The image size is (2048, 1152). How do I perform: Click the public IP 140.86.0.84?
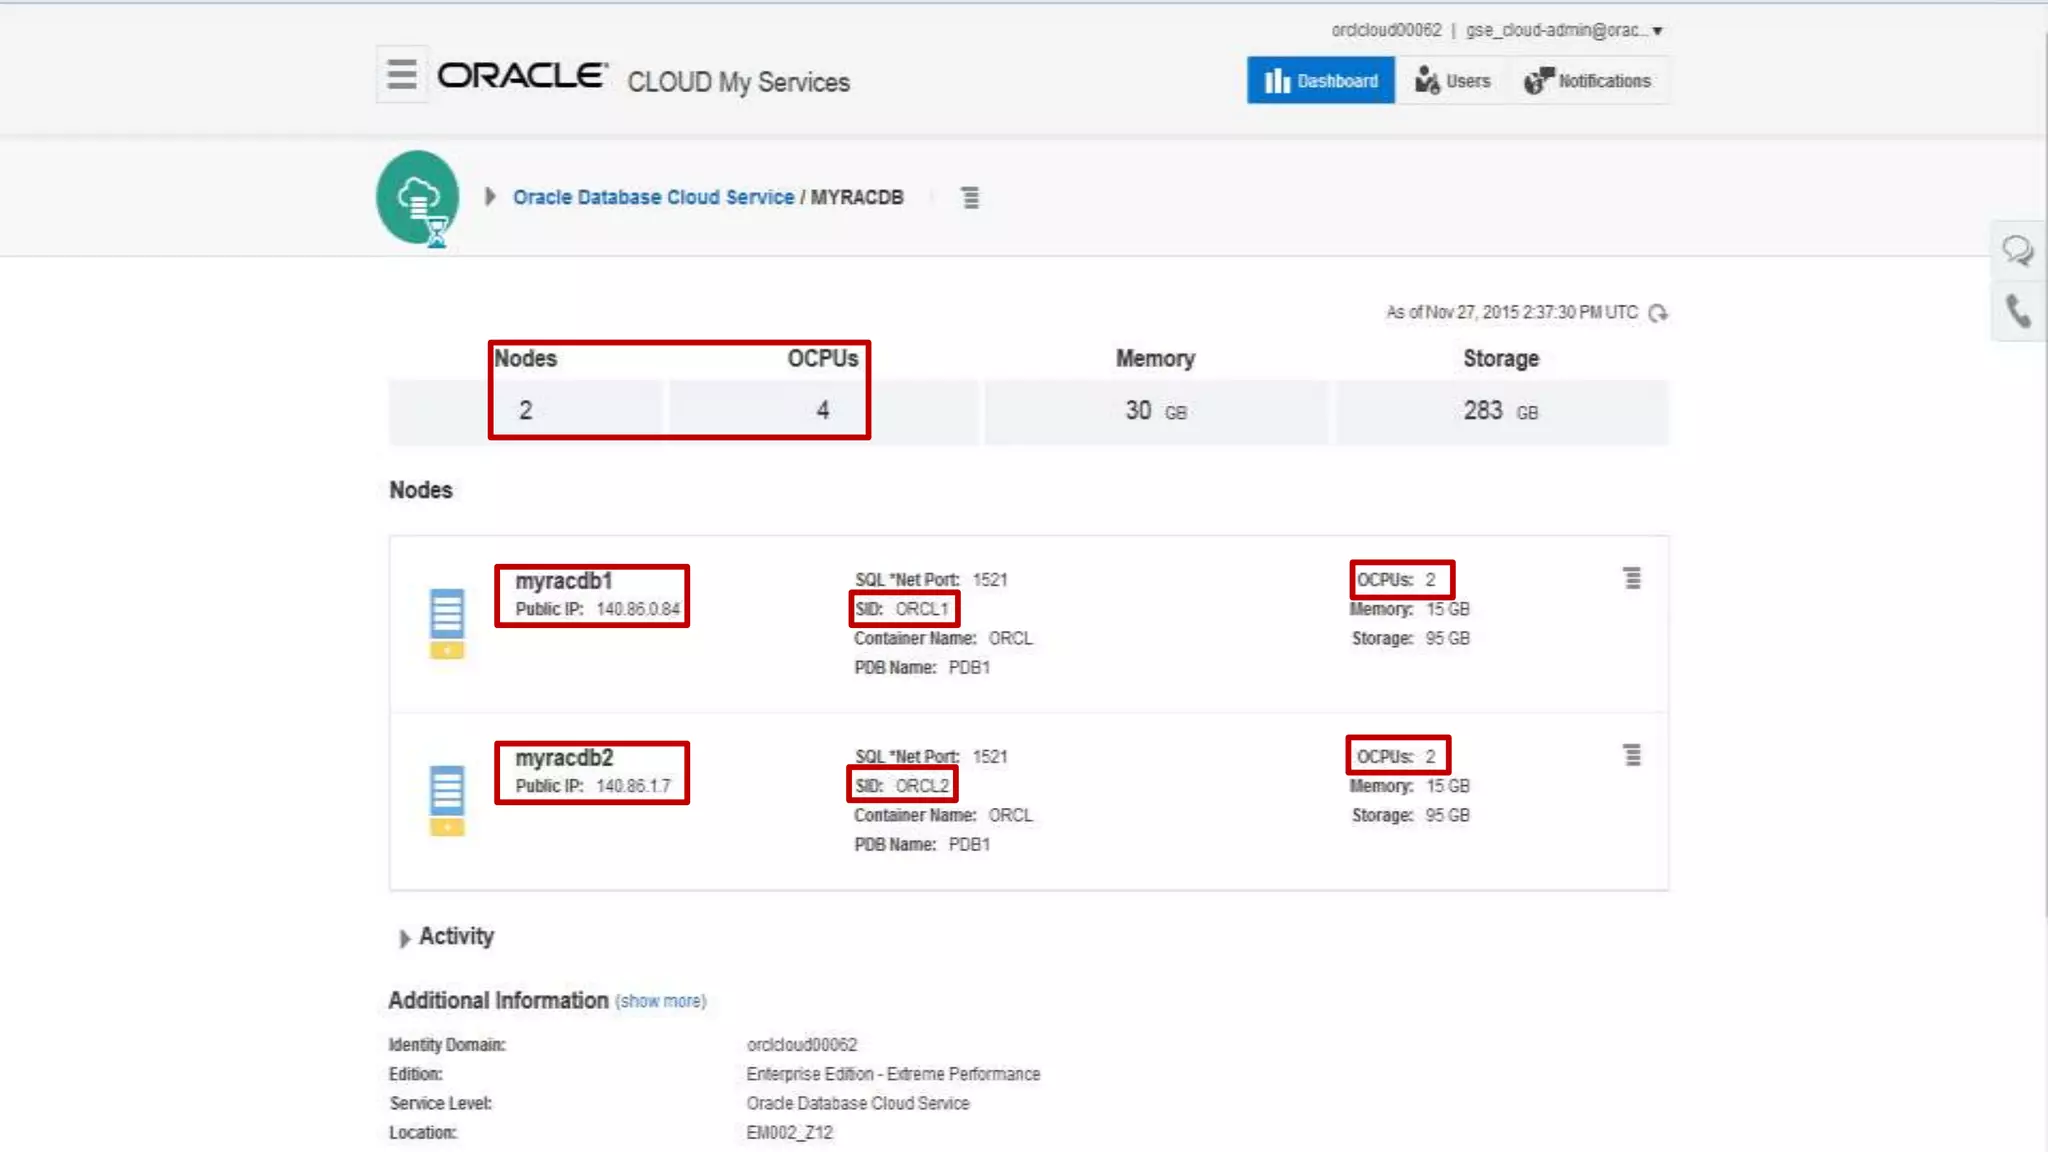(638, 609)
